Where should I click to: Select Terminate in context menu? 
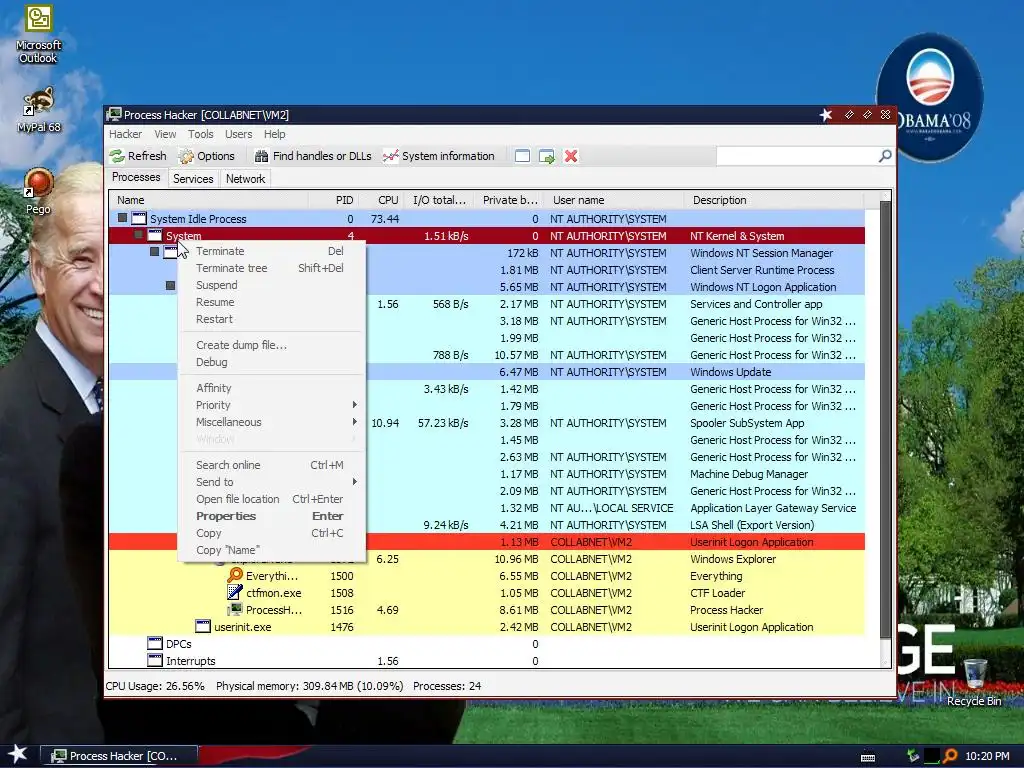[271, 251]
